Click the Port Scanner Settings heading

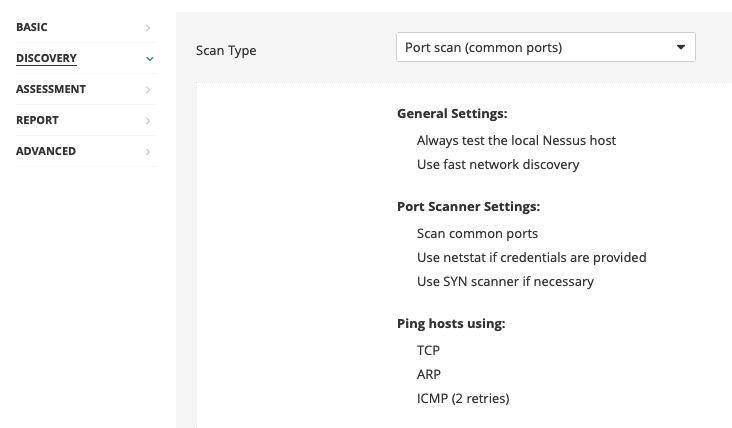[468, 206]
